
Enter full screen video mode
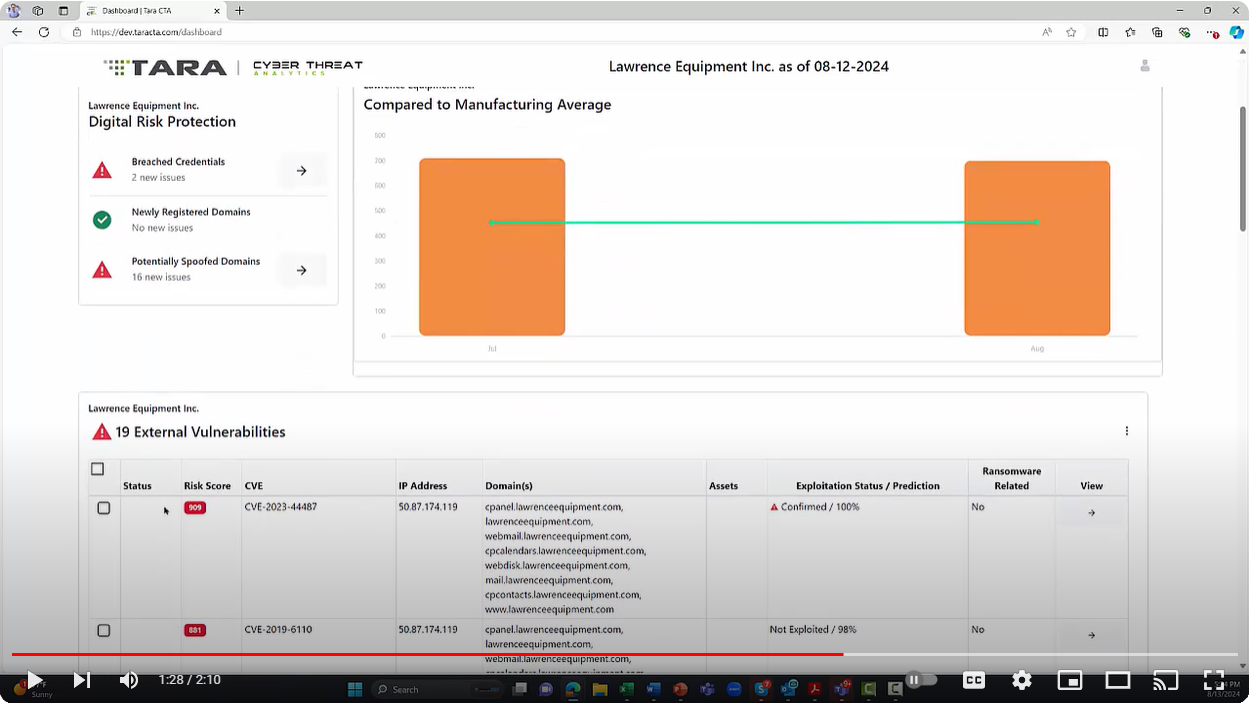[x=1213, y=680]
